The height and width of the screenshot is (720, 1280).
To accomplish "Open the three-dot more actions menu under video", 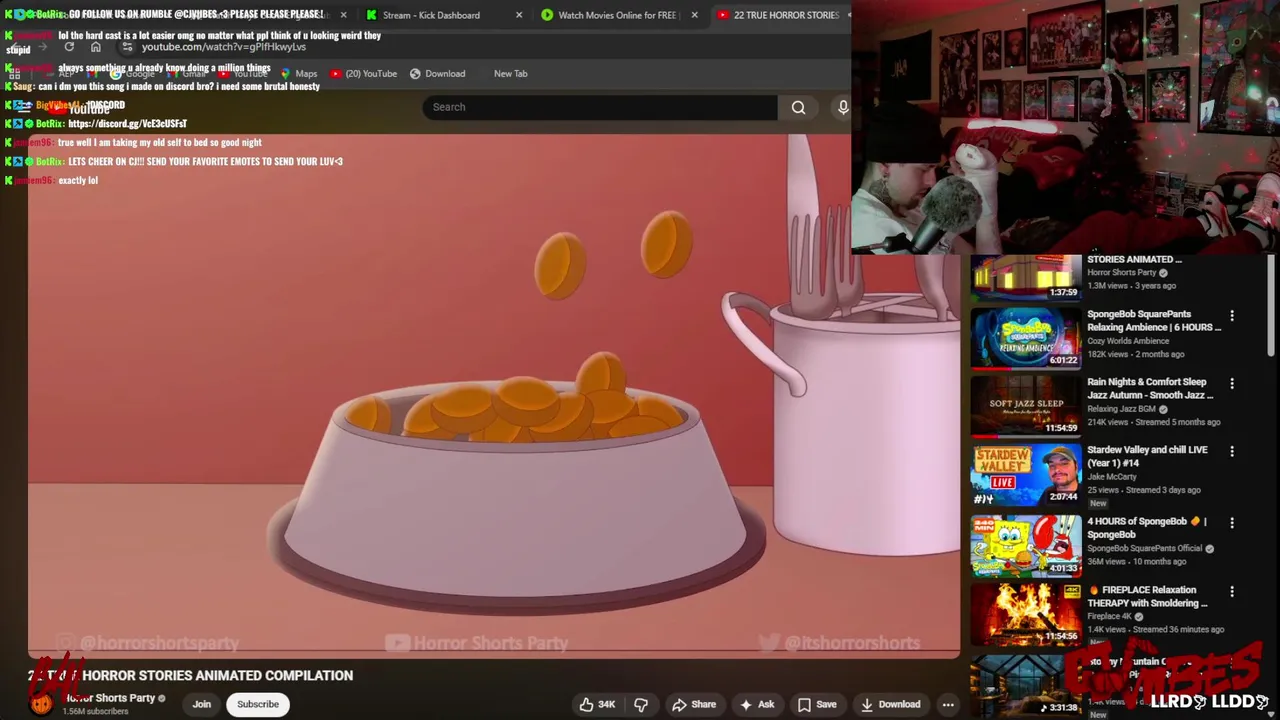I will 948,704.
